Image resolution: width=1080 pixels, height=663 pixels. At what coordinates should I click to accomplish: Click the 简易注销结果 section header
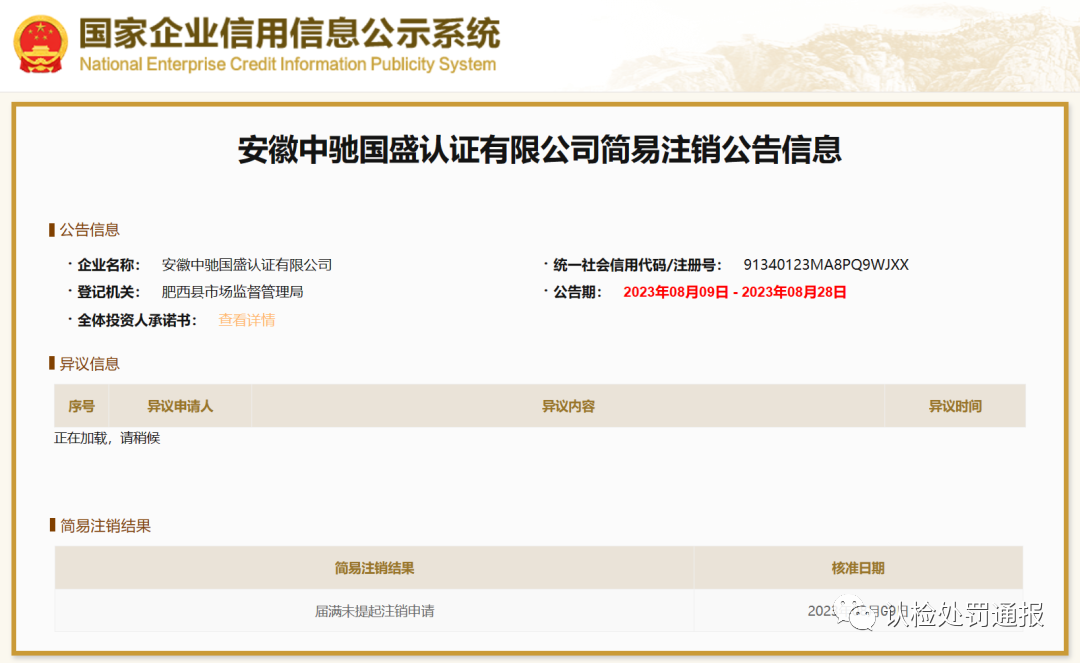click(x=105, y=526)
